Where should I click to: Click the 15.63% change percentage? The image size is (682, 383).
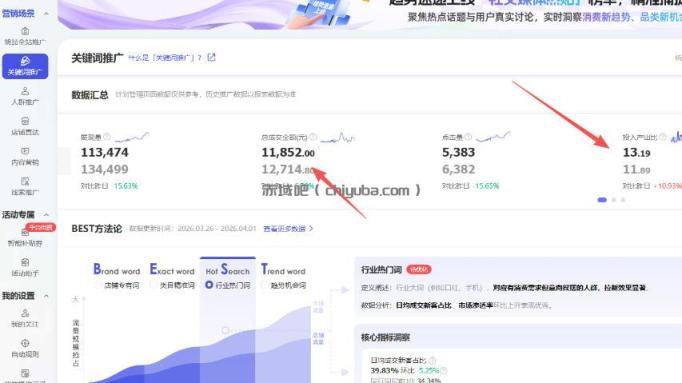(x=126, y=186)
